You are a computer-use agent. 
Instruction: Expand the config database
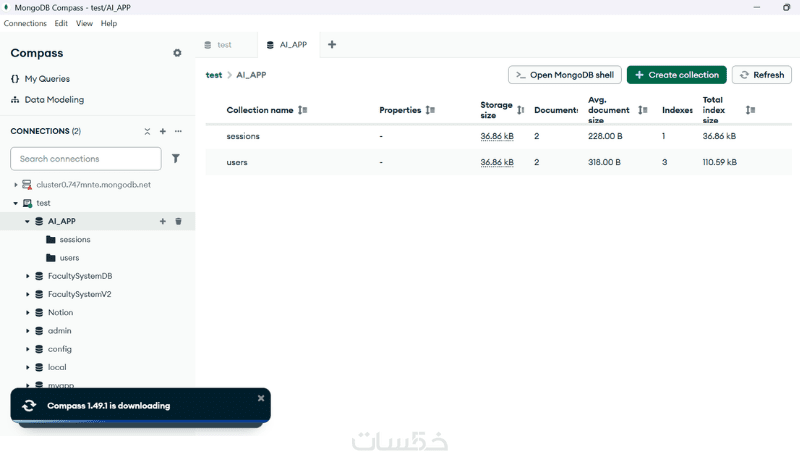27,349
